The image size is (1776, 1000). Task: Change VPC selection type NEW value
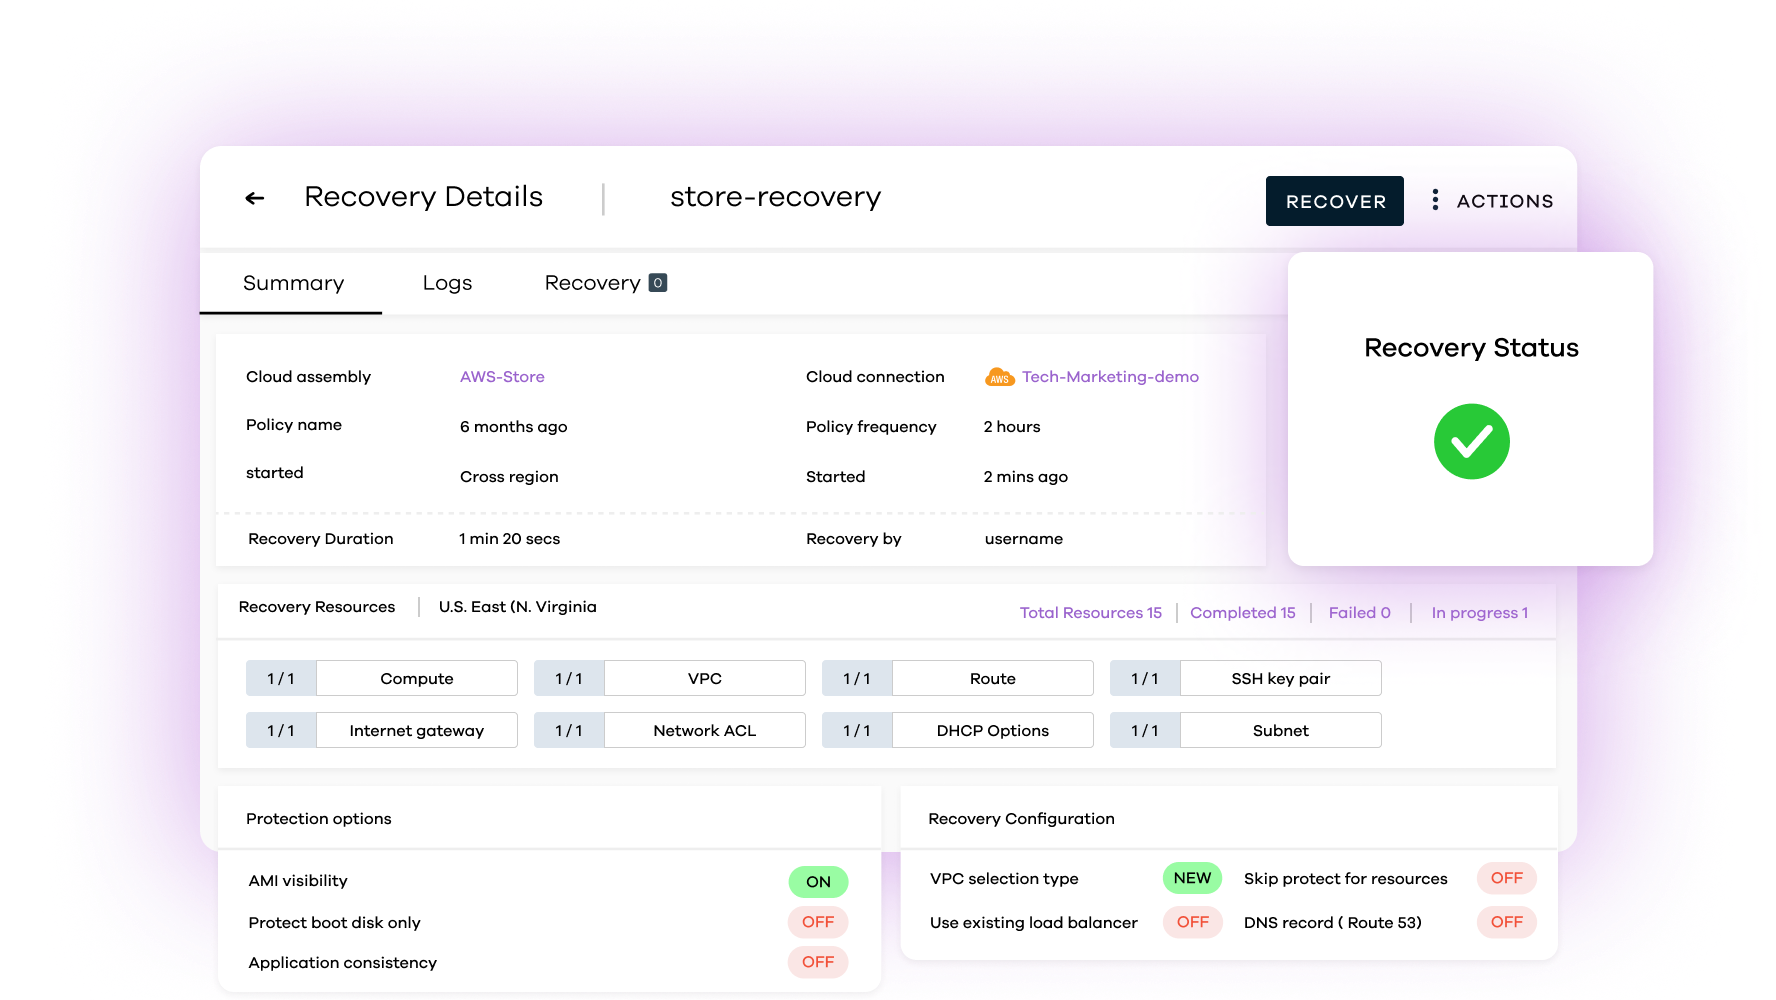pos(1192,878)
